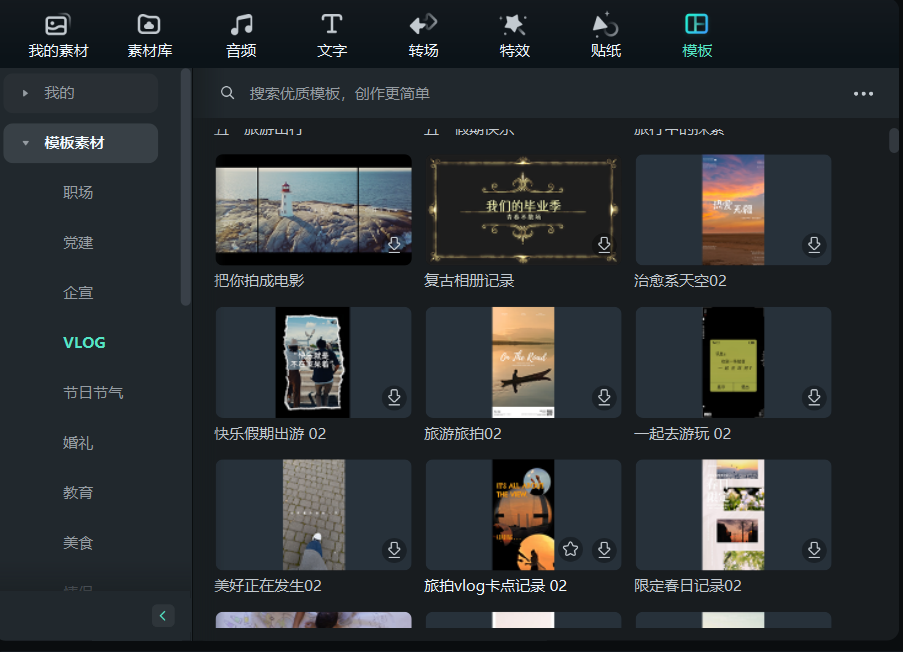The image size is (903, 652).
Task: Switch to the 模板 tab
Action: [x=696, y=34]
